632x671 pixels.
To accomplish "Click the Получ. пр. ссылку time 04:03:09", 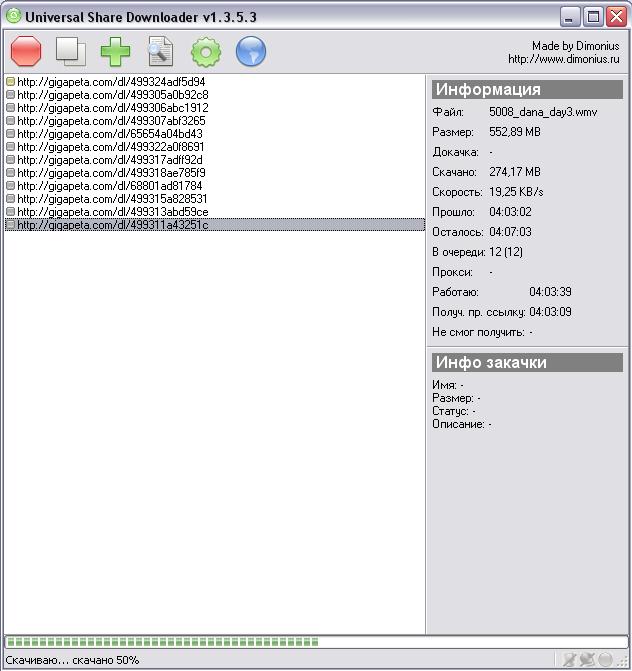I will pyautogui.click(x=550, y=312).
